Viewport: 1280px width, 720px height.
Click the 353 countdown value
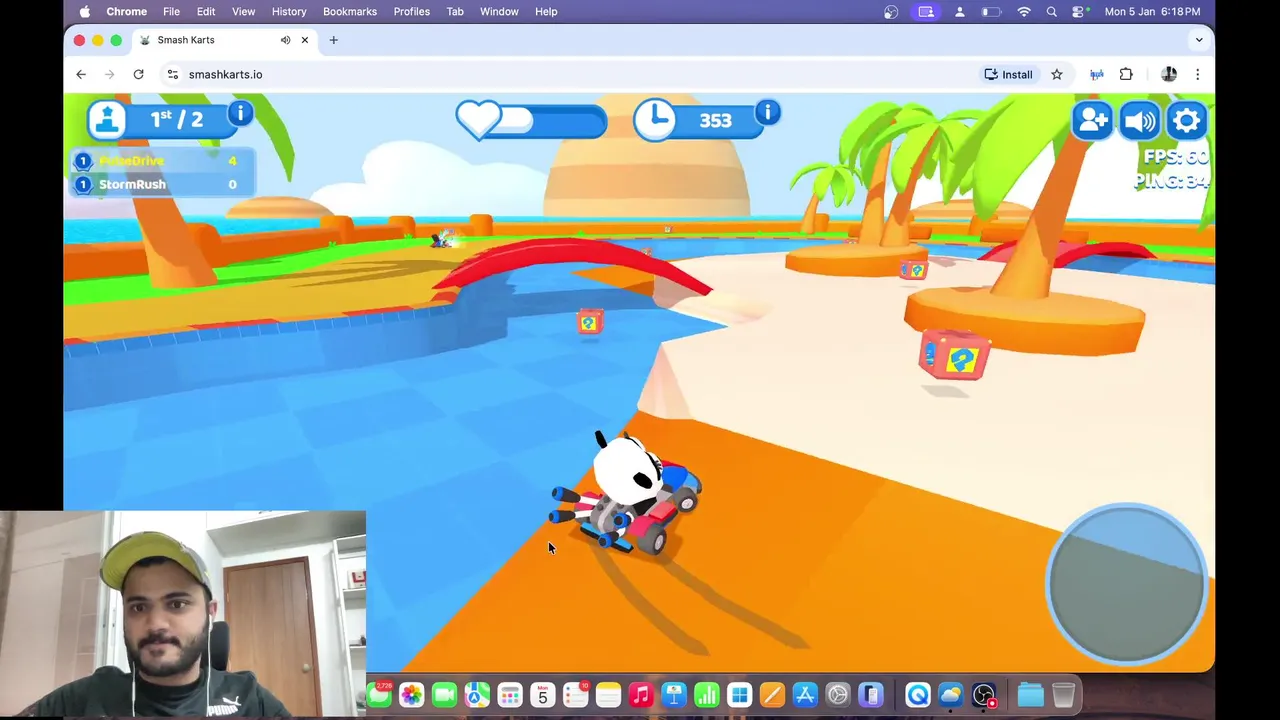715,121
